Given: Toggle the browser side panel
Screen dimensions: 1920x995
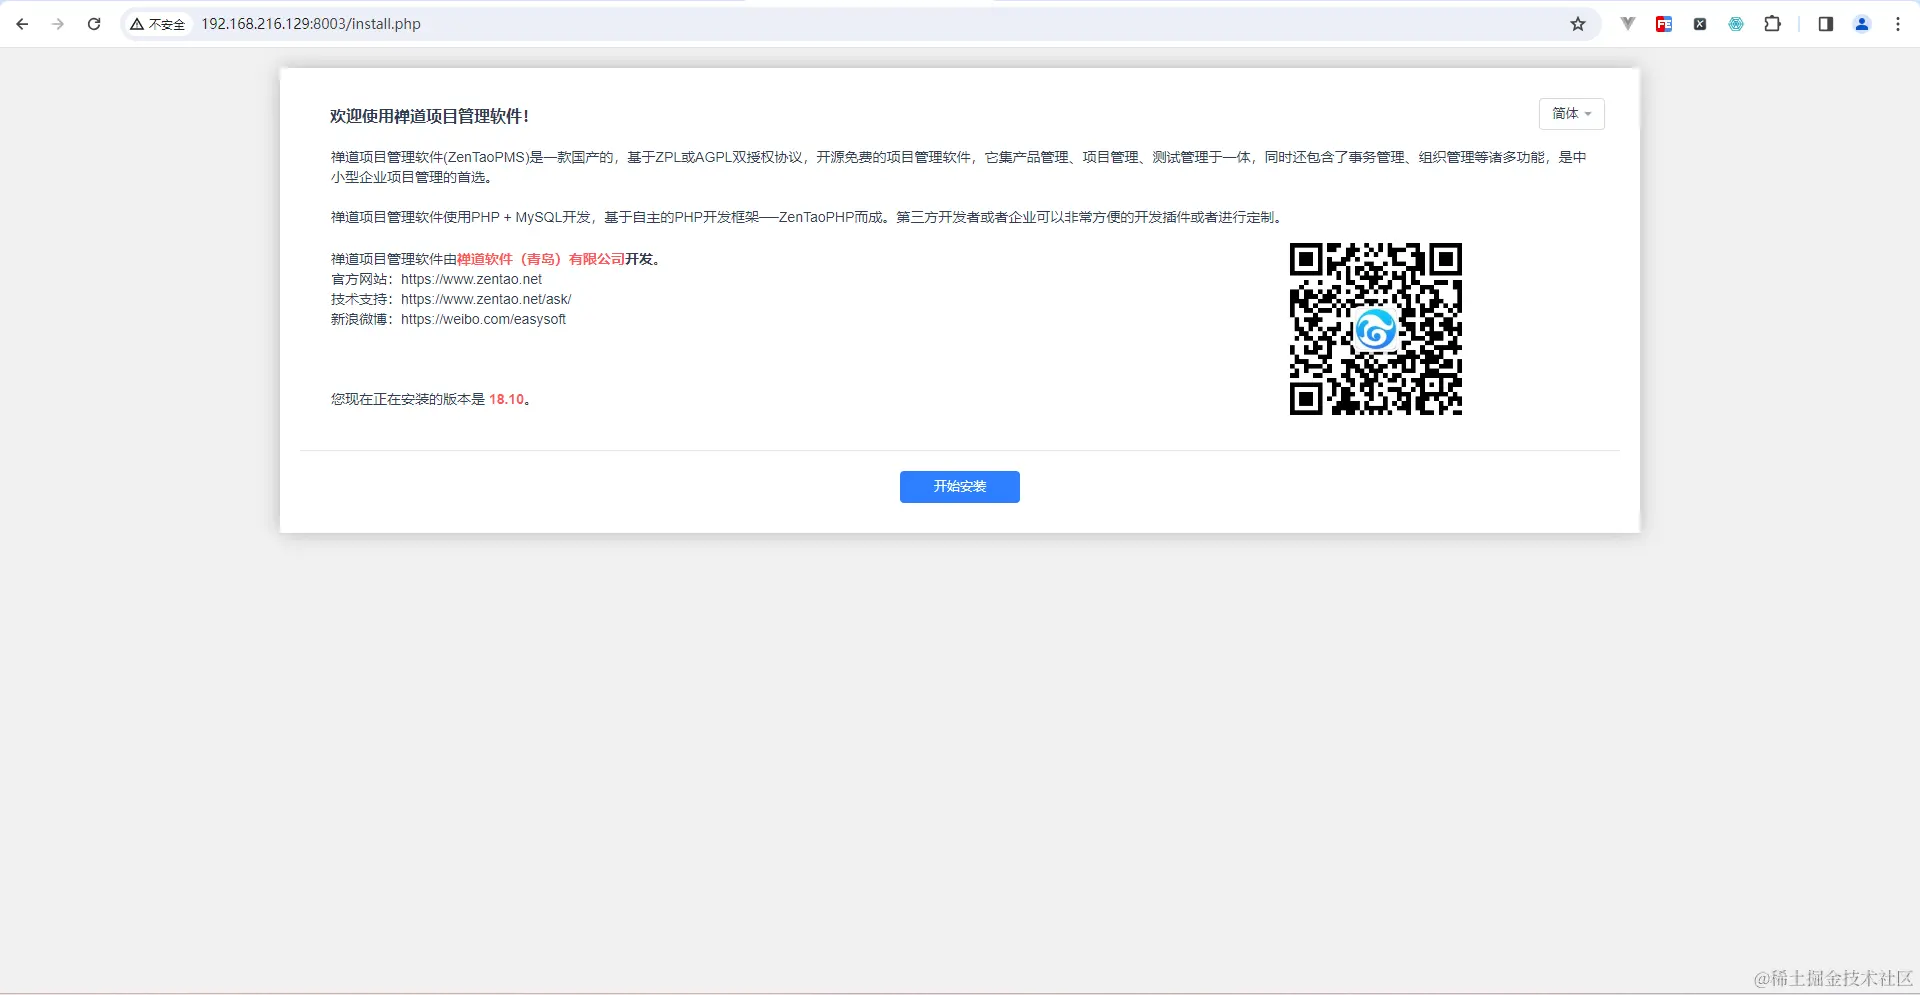Looking at the screenshot, I should [1826, 24].
